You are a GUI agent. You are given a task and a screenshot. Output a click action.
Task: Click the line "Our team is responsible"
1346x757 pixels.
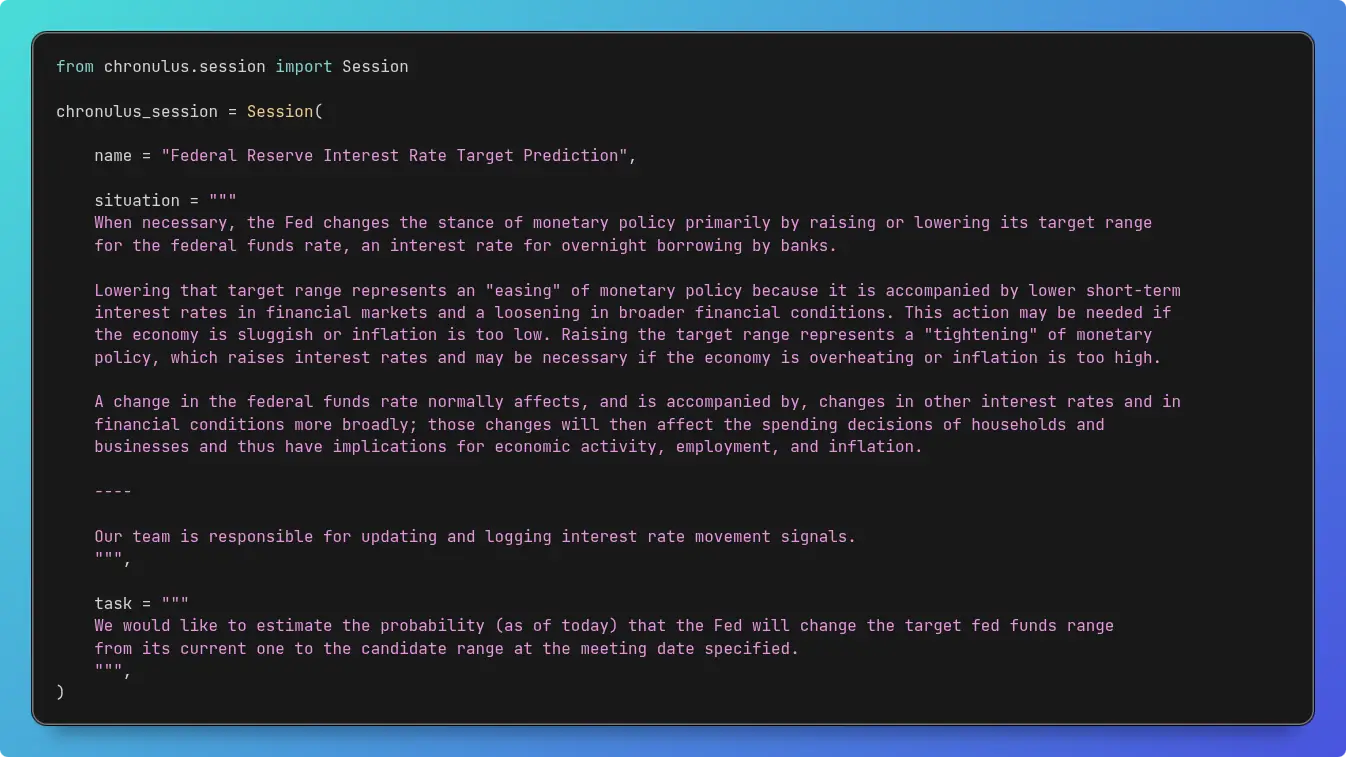click(x=475, y=537)
